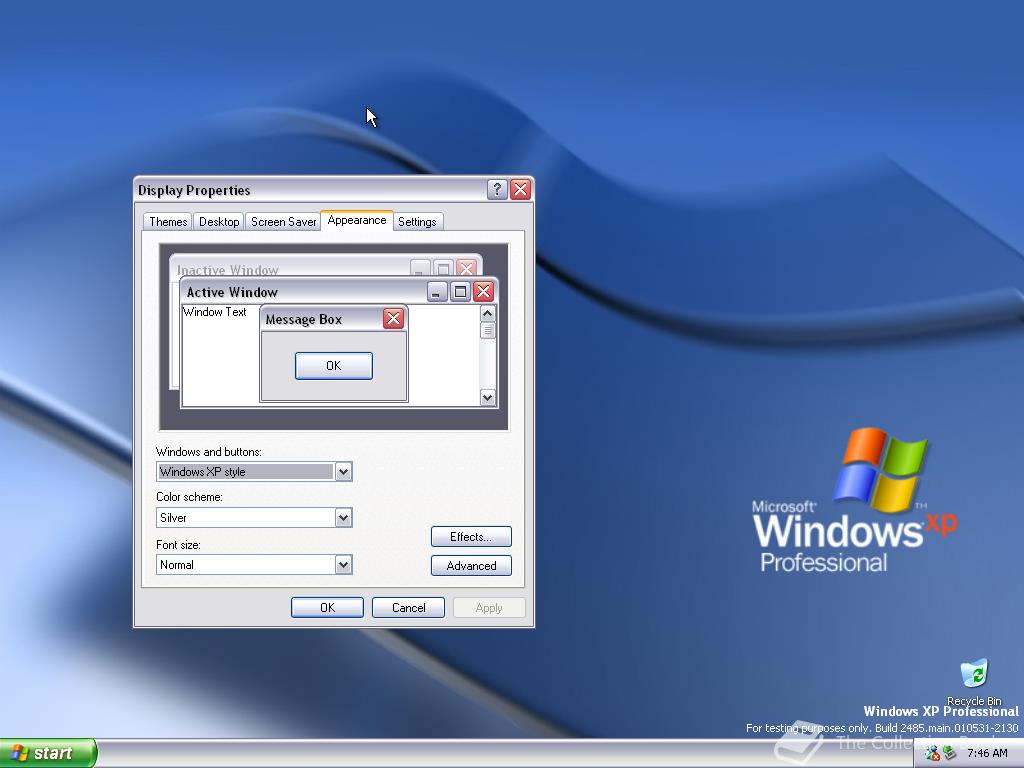
Task: Click the preview Active Window maximize icon
Action: click(x=460, y=291)
